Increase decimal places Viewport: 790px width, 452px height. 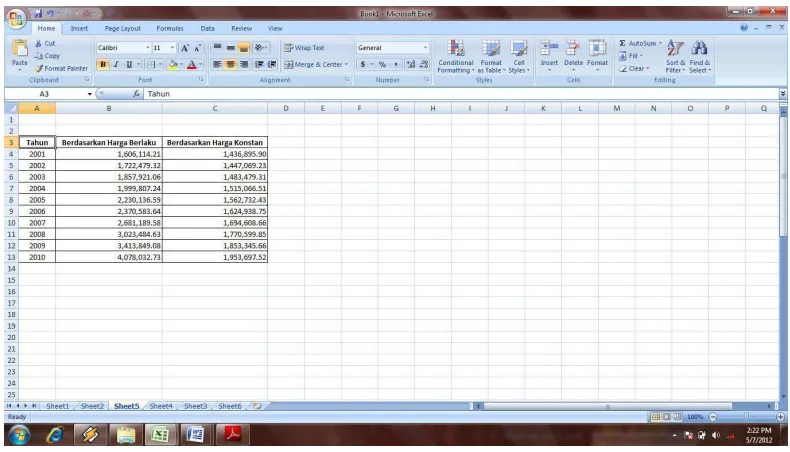click(411, 64)
